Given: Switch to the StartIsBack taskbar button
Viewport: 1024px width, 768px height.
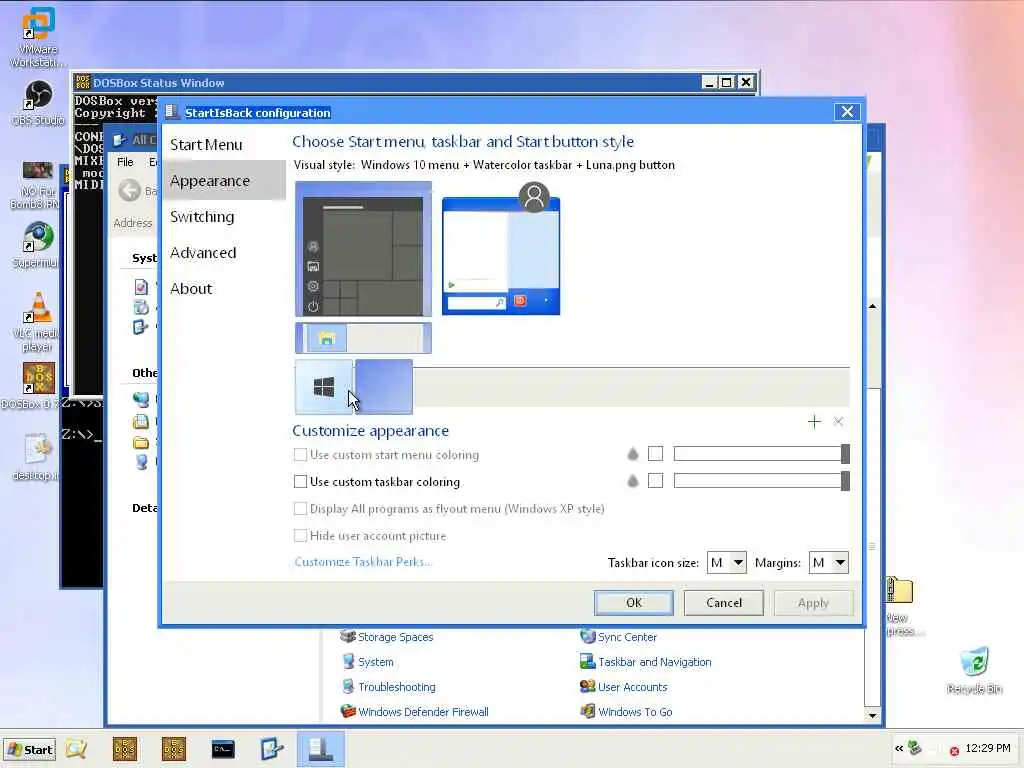Looking at the screenshot, I should coord(321,749).
